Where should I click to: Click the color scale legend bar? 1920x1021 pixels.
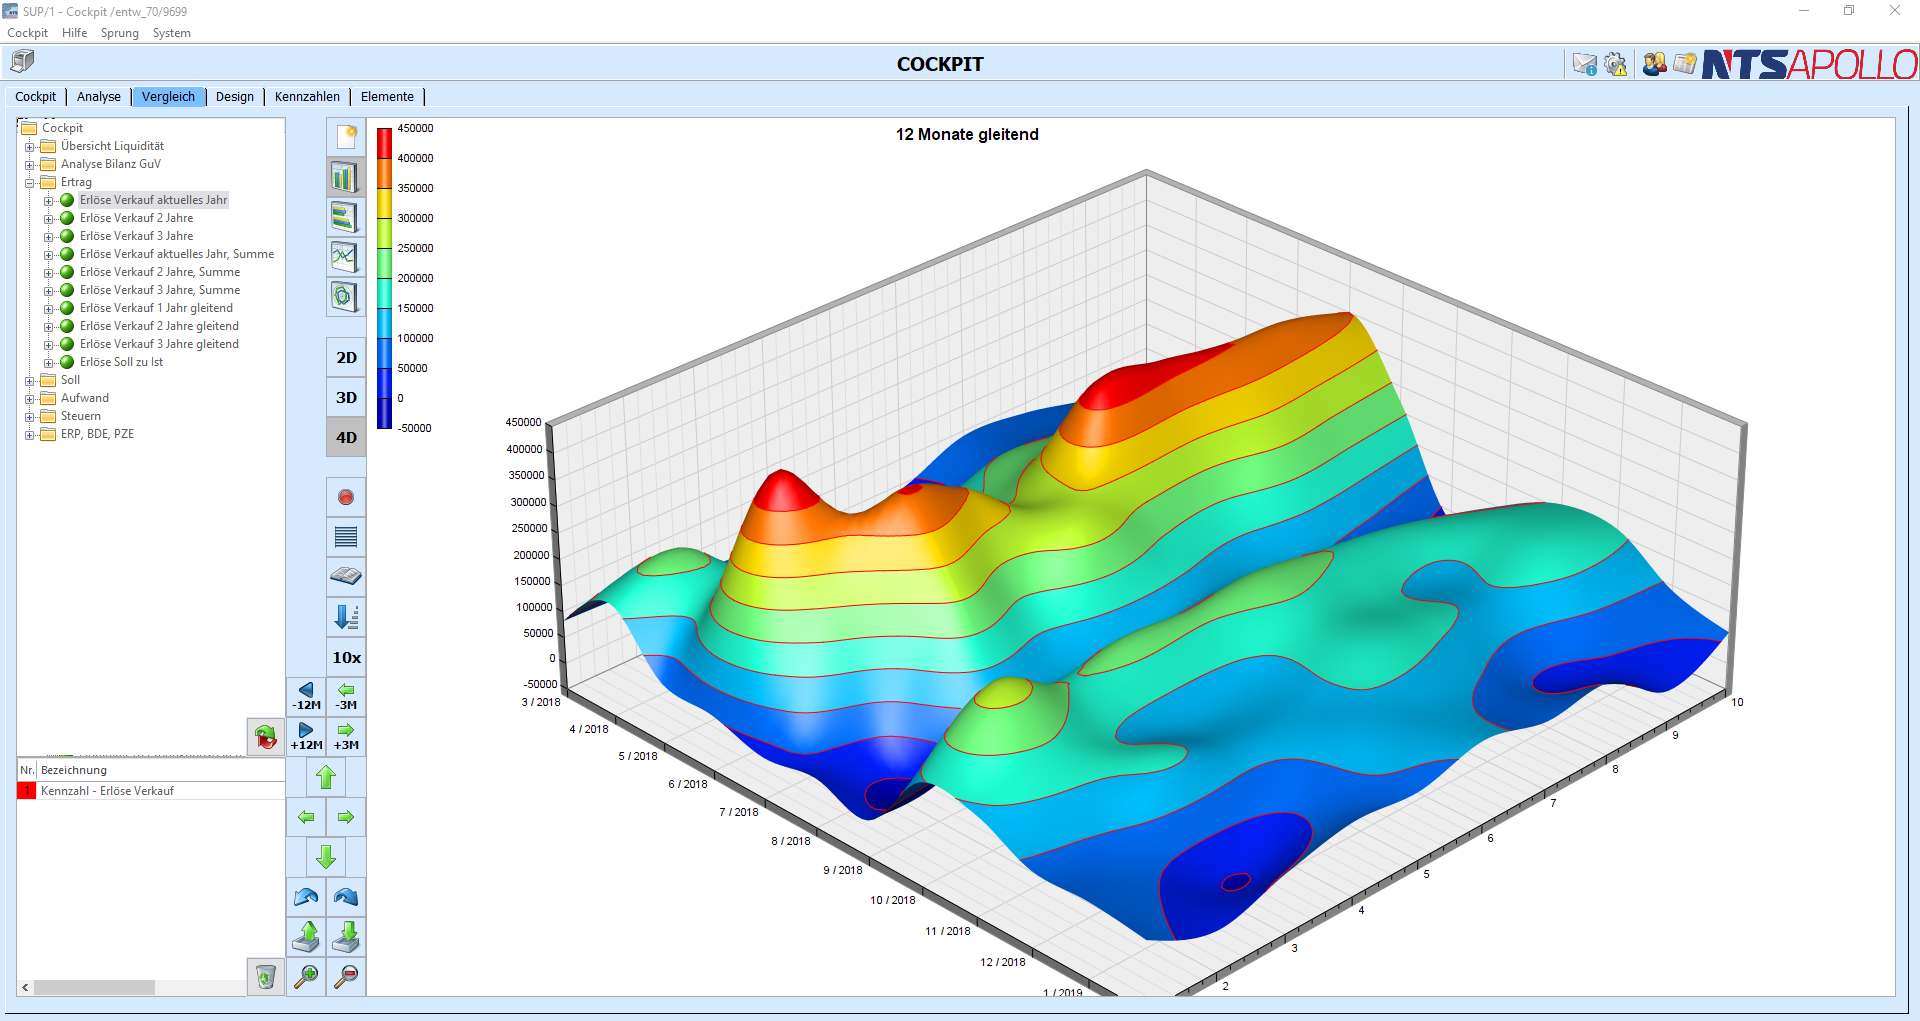384,278
